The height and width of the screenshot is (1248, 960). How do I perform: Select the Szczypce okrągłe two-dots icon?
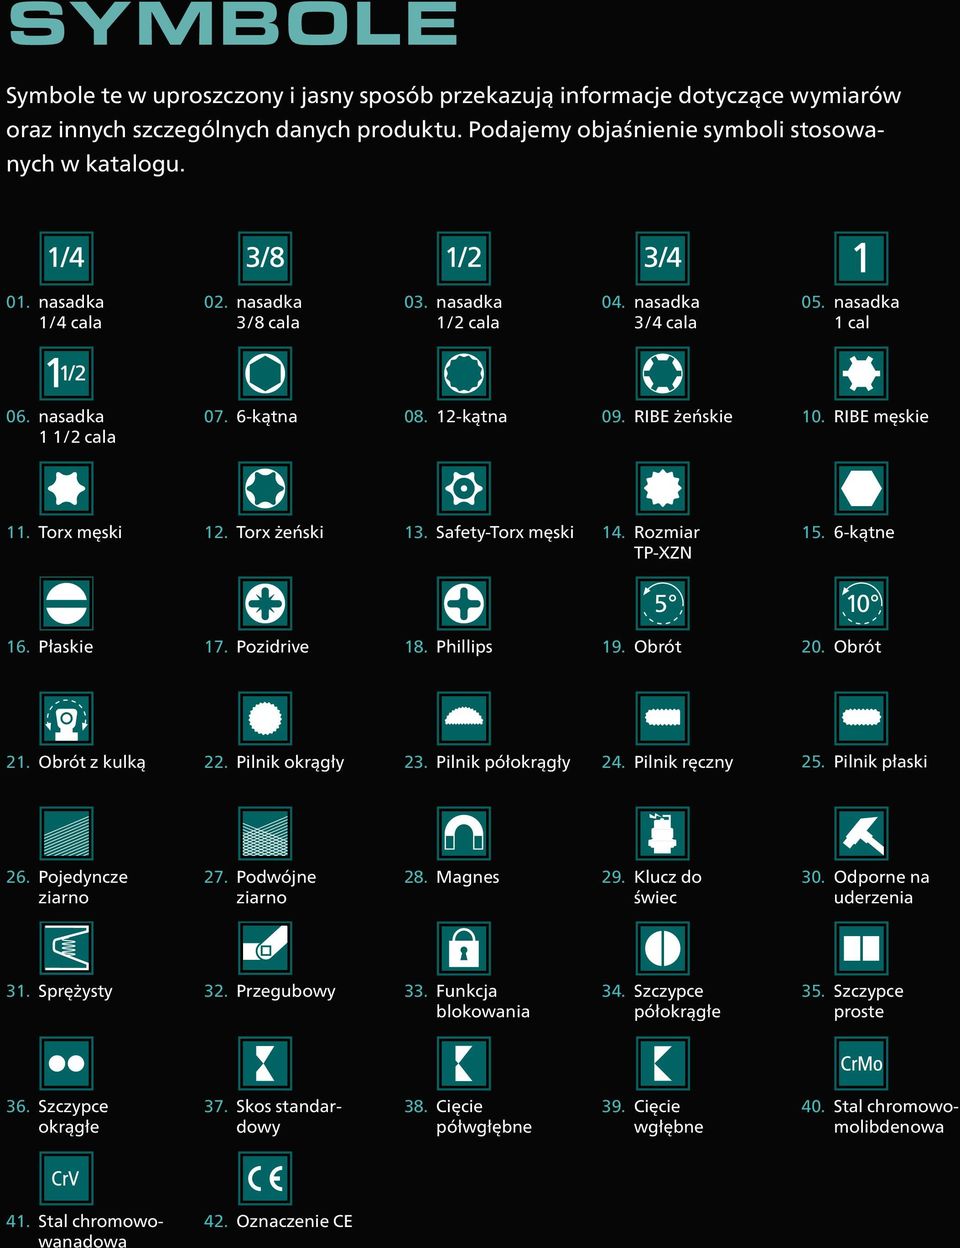pos(66,1063)
